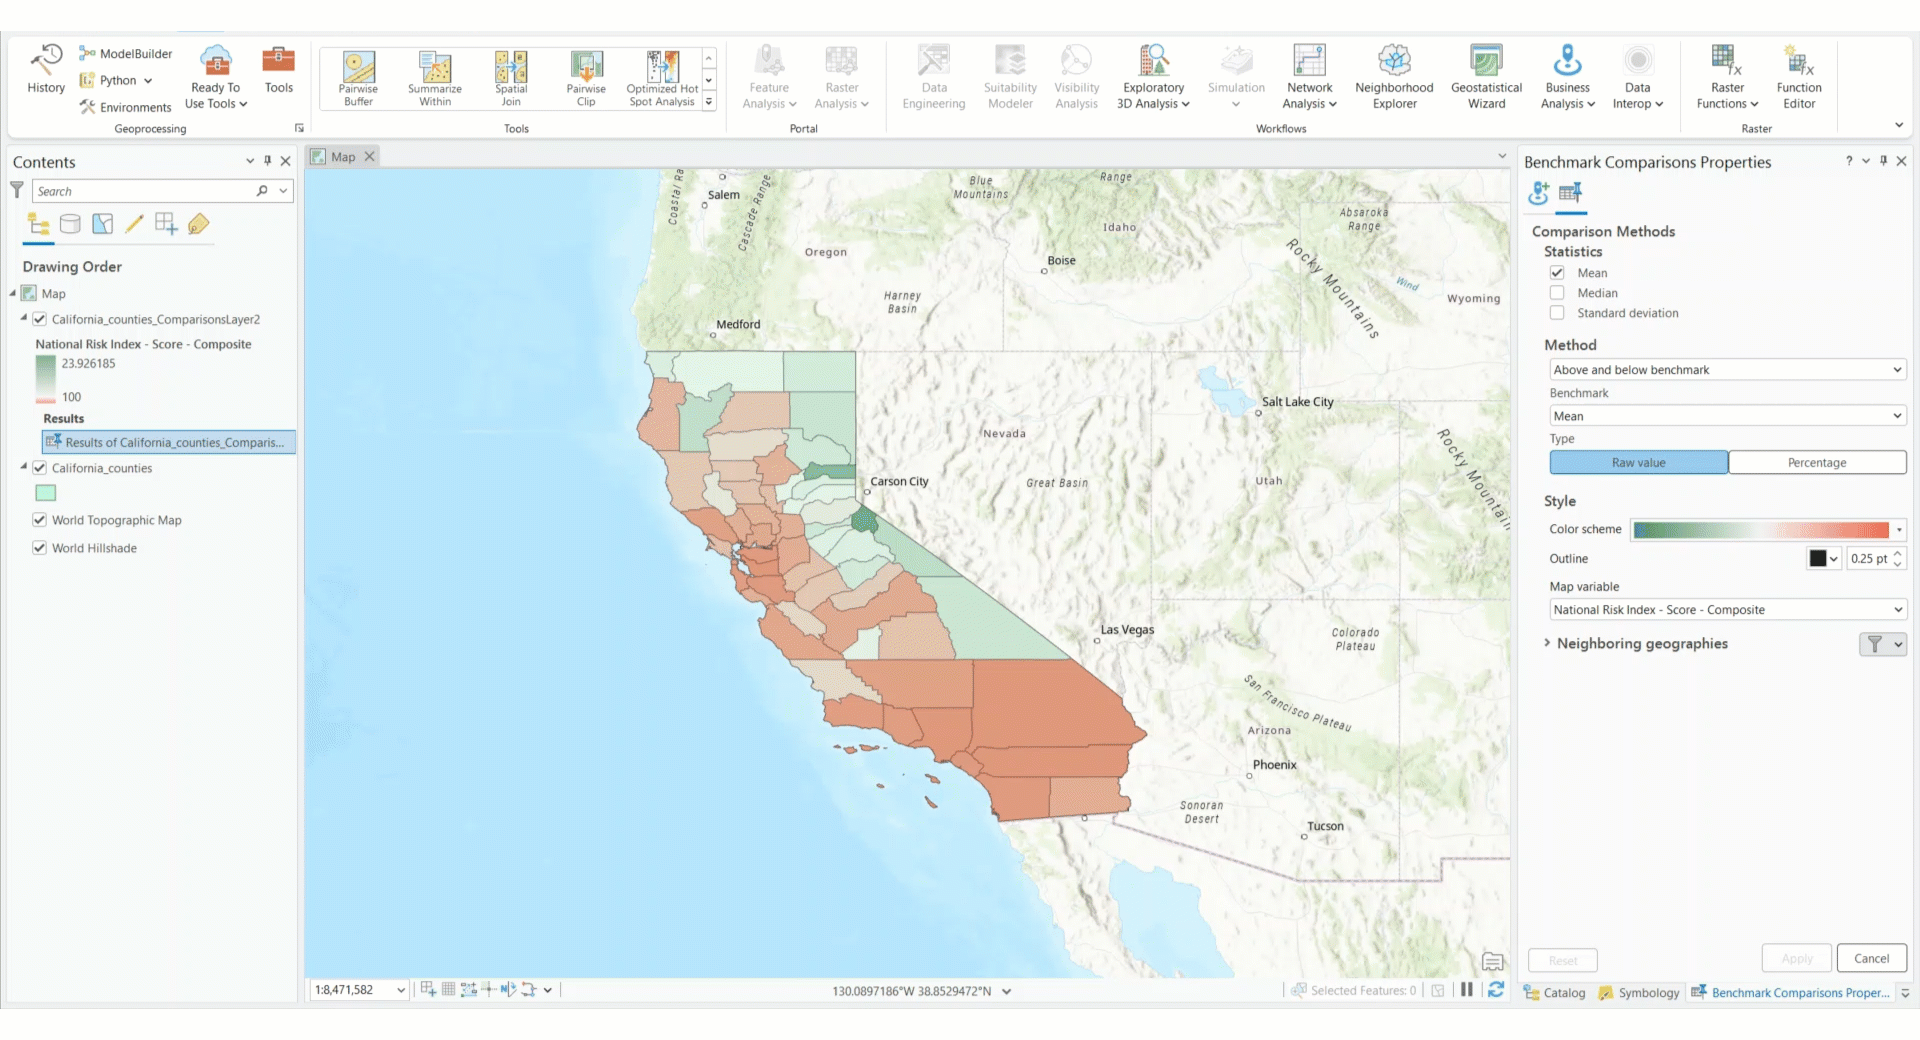Open the Pairwise Buffer tool
1920x1040 pixels.
coord(358,78)
